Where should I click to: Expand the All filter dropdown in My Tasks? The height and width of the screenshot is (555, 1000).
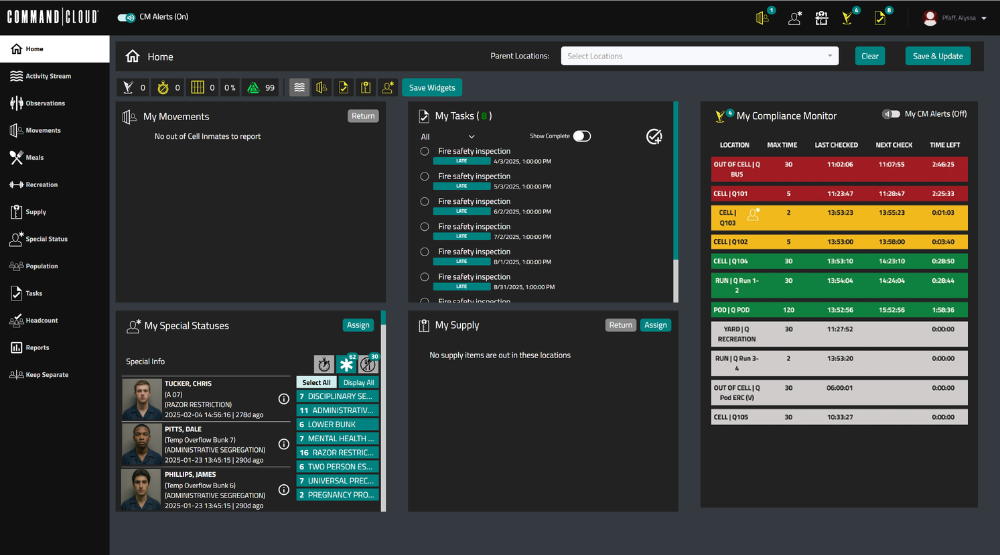coord(448,137)
